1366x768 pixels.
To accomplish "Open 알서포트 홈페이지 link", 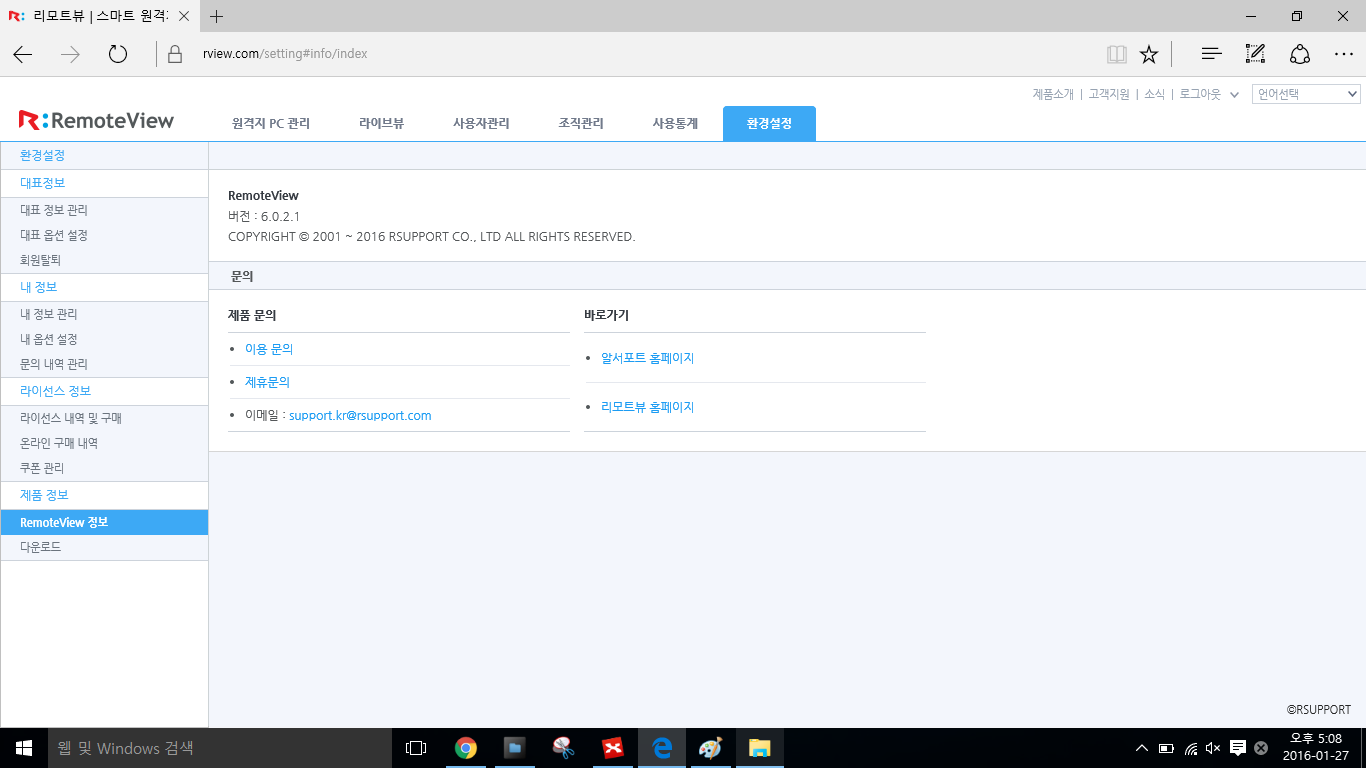I will pos(647,358).
